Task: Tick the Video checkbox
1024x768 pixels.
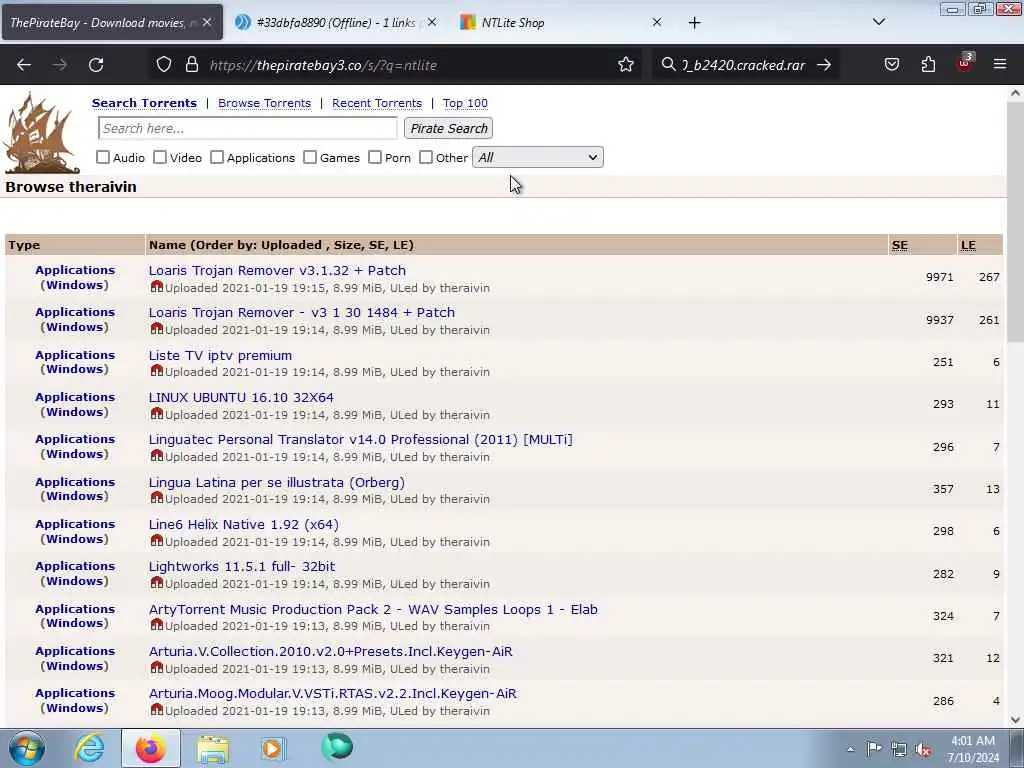Action: click(x=160, y=157)
